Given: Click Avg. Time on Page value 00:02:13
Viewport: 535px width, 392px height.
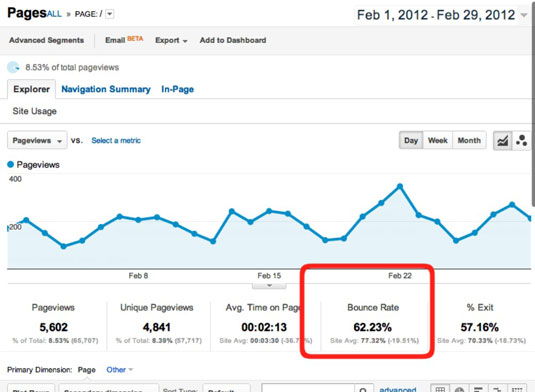Looking at the screenshot, I should tap(264, 327).
